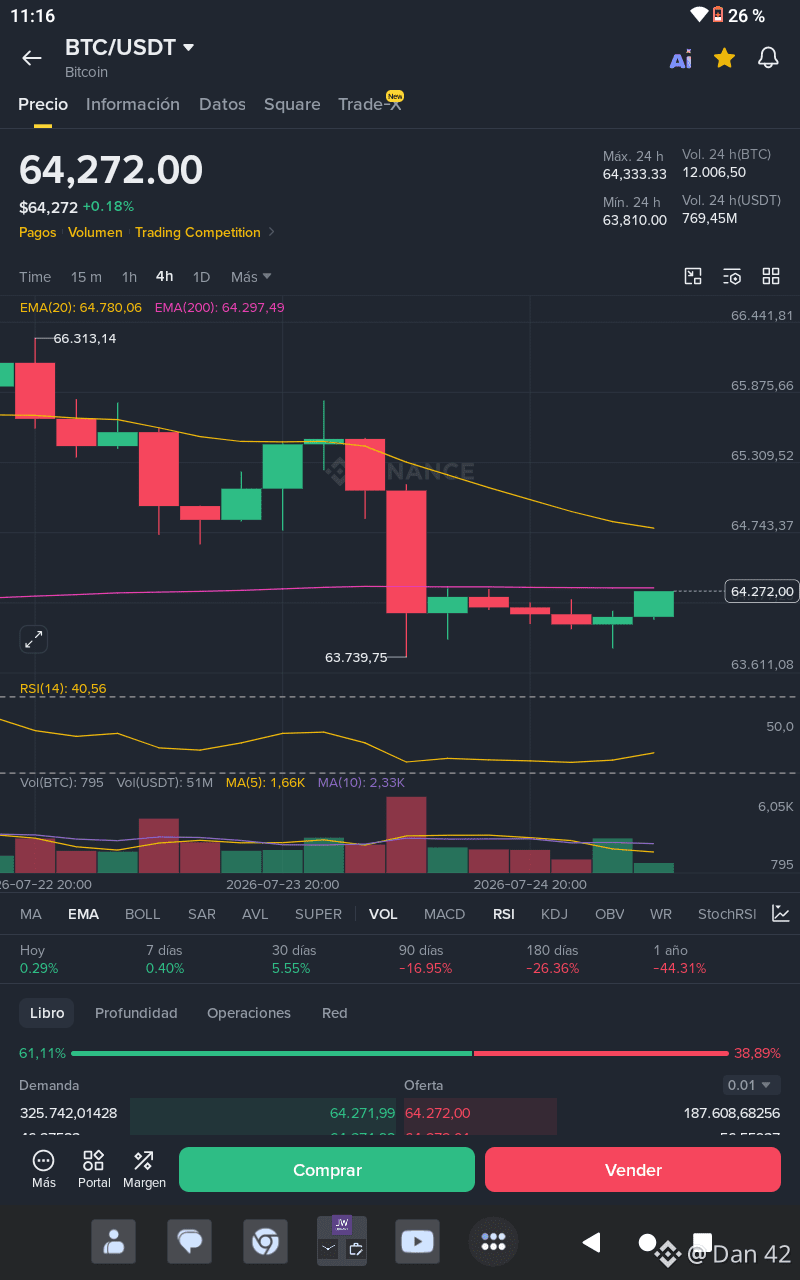The width and height of the screenshot is (800, 1280).
Task: Open the Trade-X tab
Action: click(x=370, y=104)
